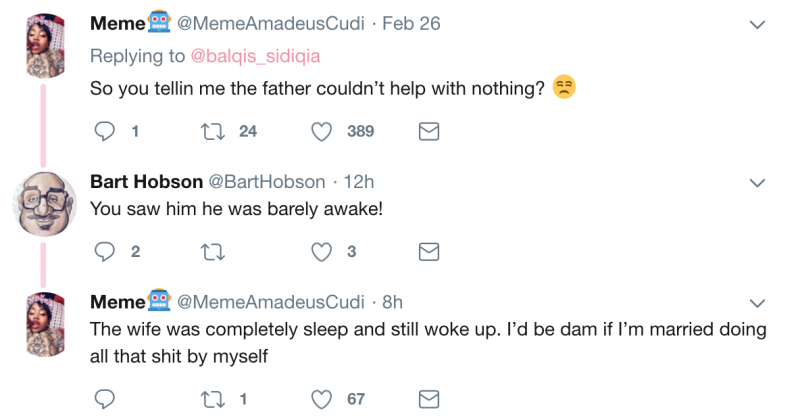The width and height of the screenshot is (800, 418).
Task: View Bart Hobson's avatar picture
Action: [x=45, y=203]
